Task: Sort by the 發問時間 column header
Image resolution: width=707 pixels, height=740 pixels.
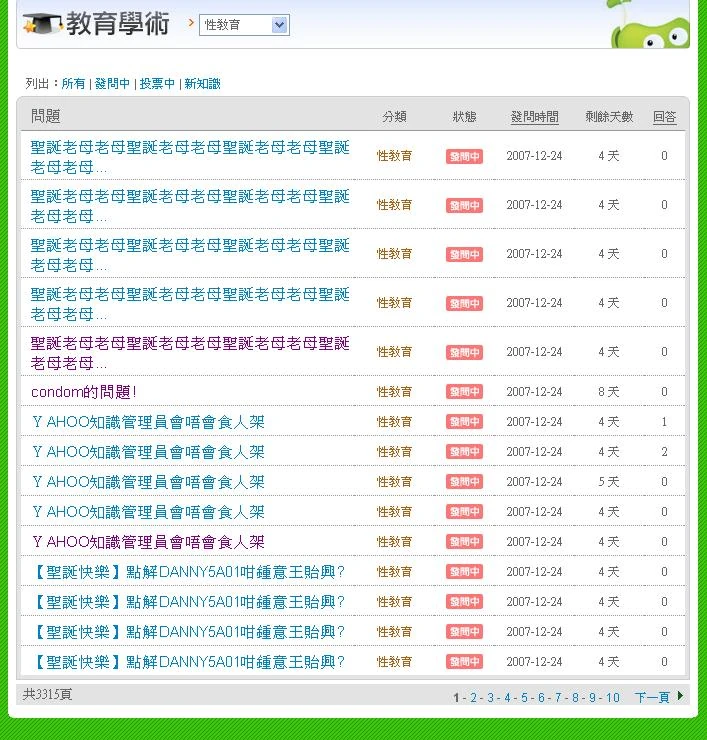Action: [535, 117]
